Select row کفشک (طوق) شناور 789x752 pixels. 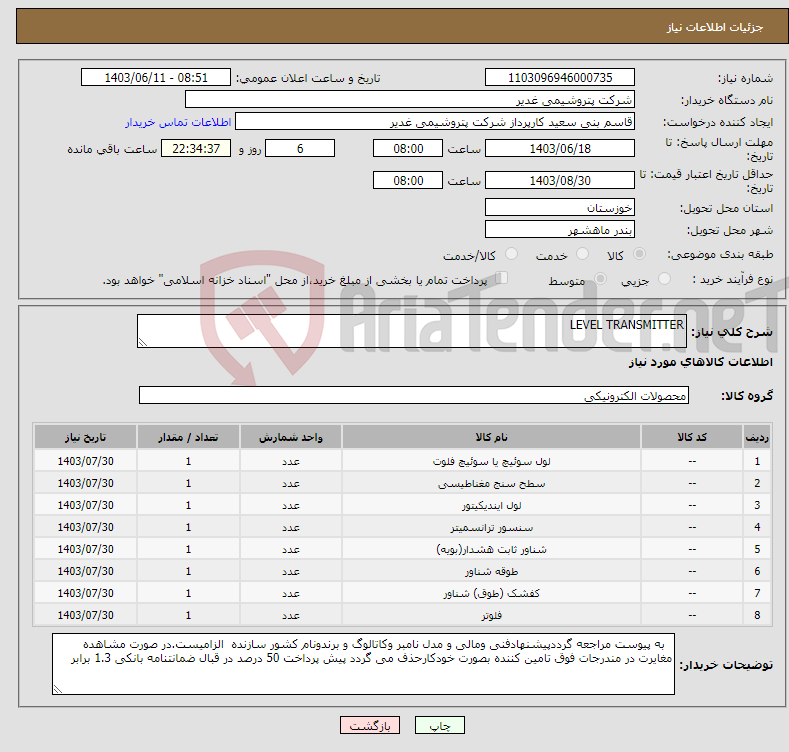(402, 593)
